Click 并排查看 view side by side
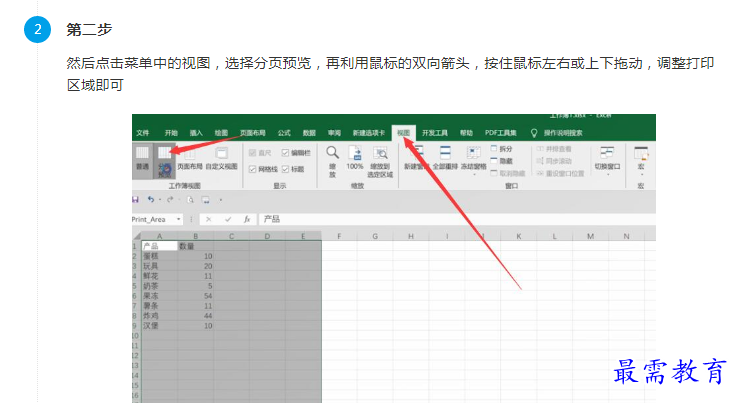Screen dimensions: 735x403 click(554, 149)
